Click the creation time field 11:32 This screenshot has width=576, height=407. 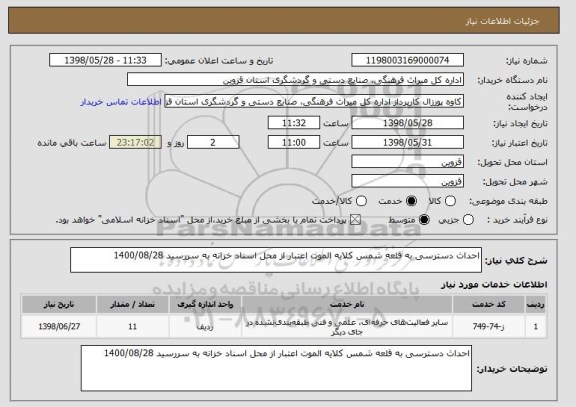click(294, 123)
